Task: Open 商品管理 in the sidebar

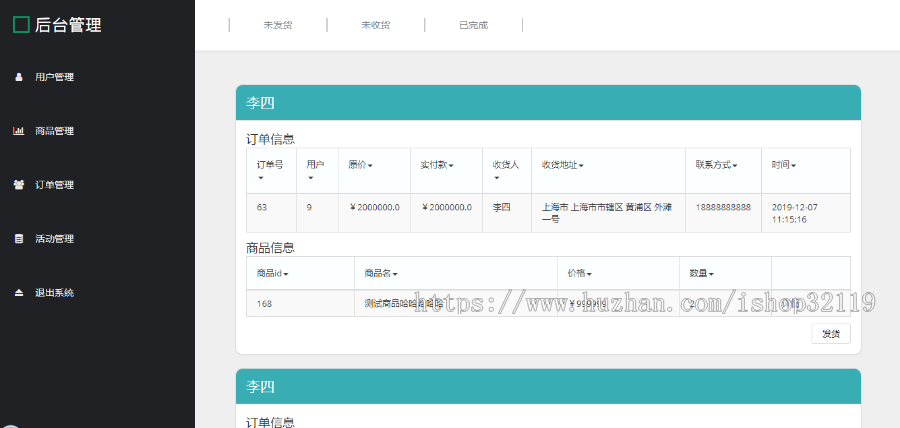Action: (55, 131)
